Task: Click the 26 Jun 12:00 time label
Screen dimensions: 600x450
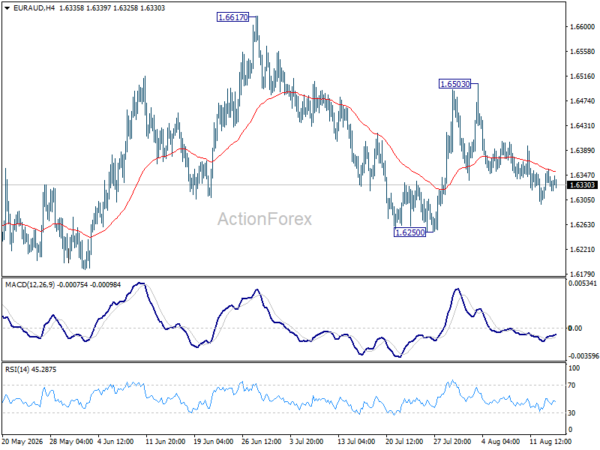Action: click(262, 442)
